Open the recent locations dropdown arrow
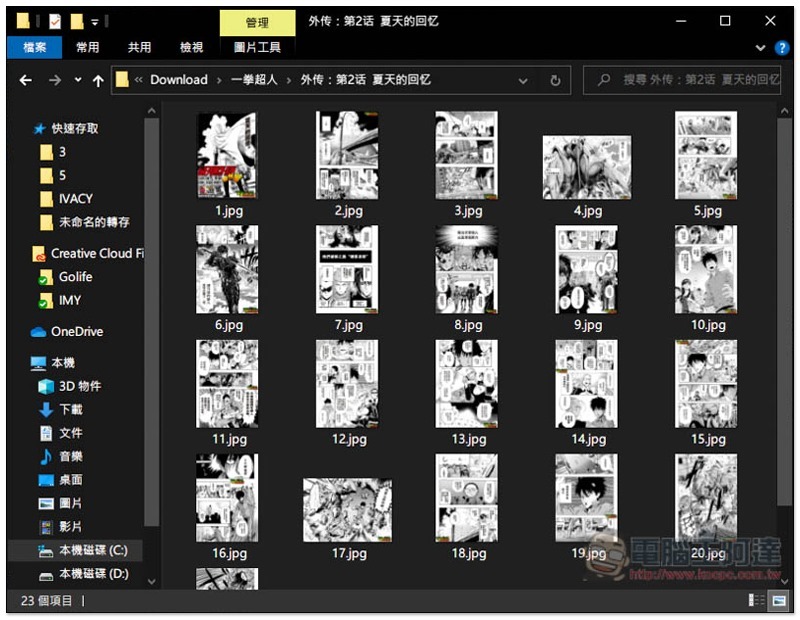Screen dimensions: 800x620 point(78,80)
